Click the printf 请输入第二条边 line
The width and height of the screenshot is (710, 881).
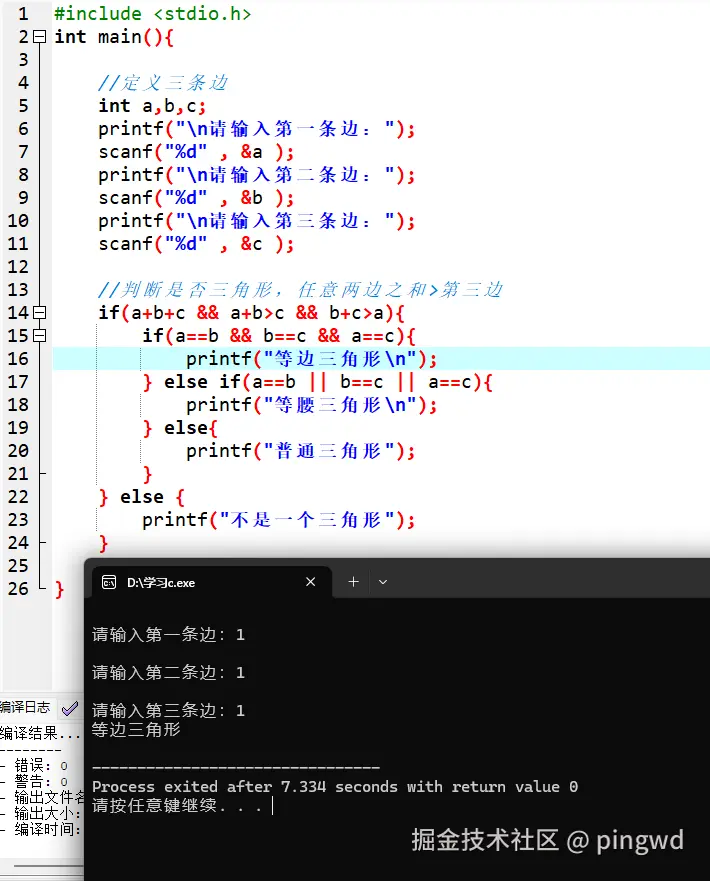(x=257, y=175)
